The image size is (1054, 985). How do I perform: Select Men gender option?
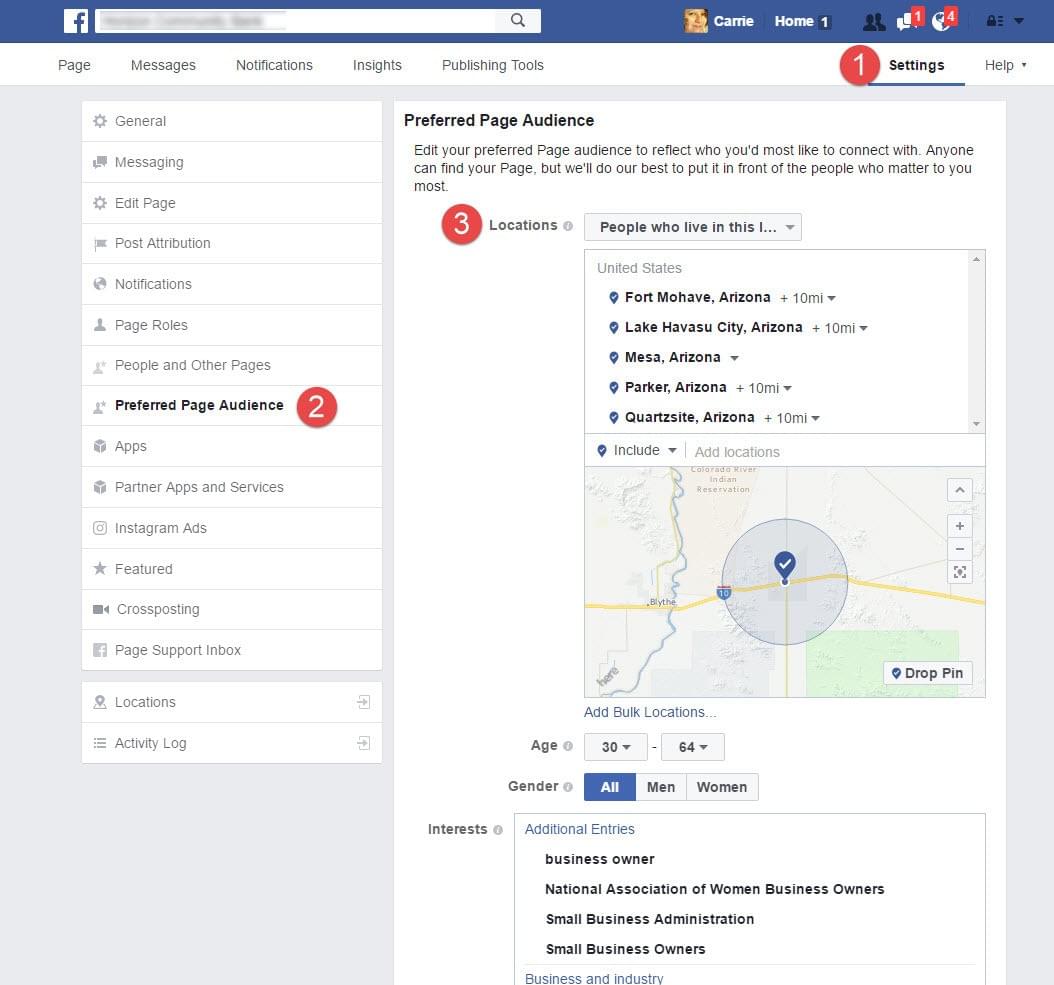661,787
